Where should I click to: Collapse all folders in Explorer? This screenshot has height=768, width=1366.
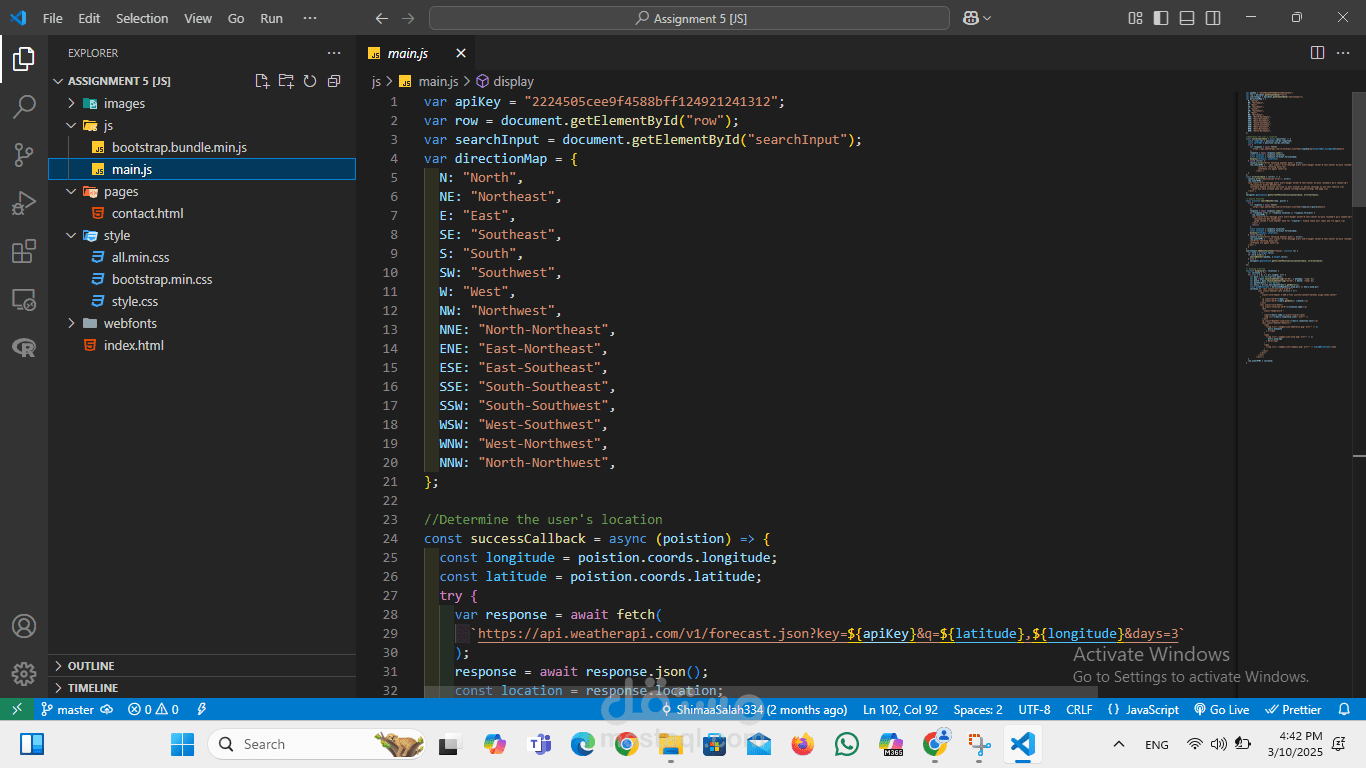334,81
